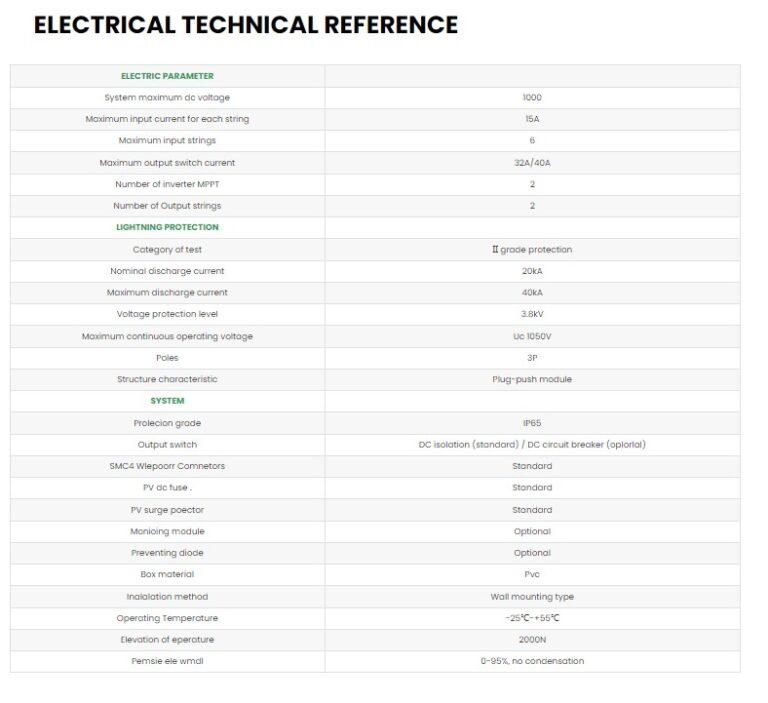768x703 pixels.
Task: Select the System section header
Action: pos(167,401)
